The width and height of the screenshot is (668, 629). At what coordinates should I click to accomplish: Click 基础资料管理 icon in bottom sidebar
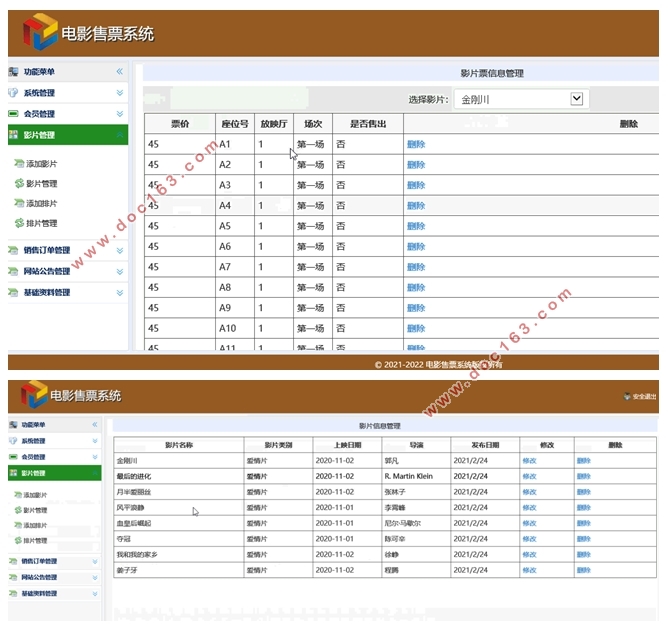(14, 593)
